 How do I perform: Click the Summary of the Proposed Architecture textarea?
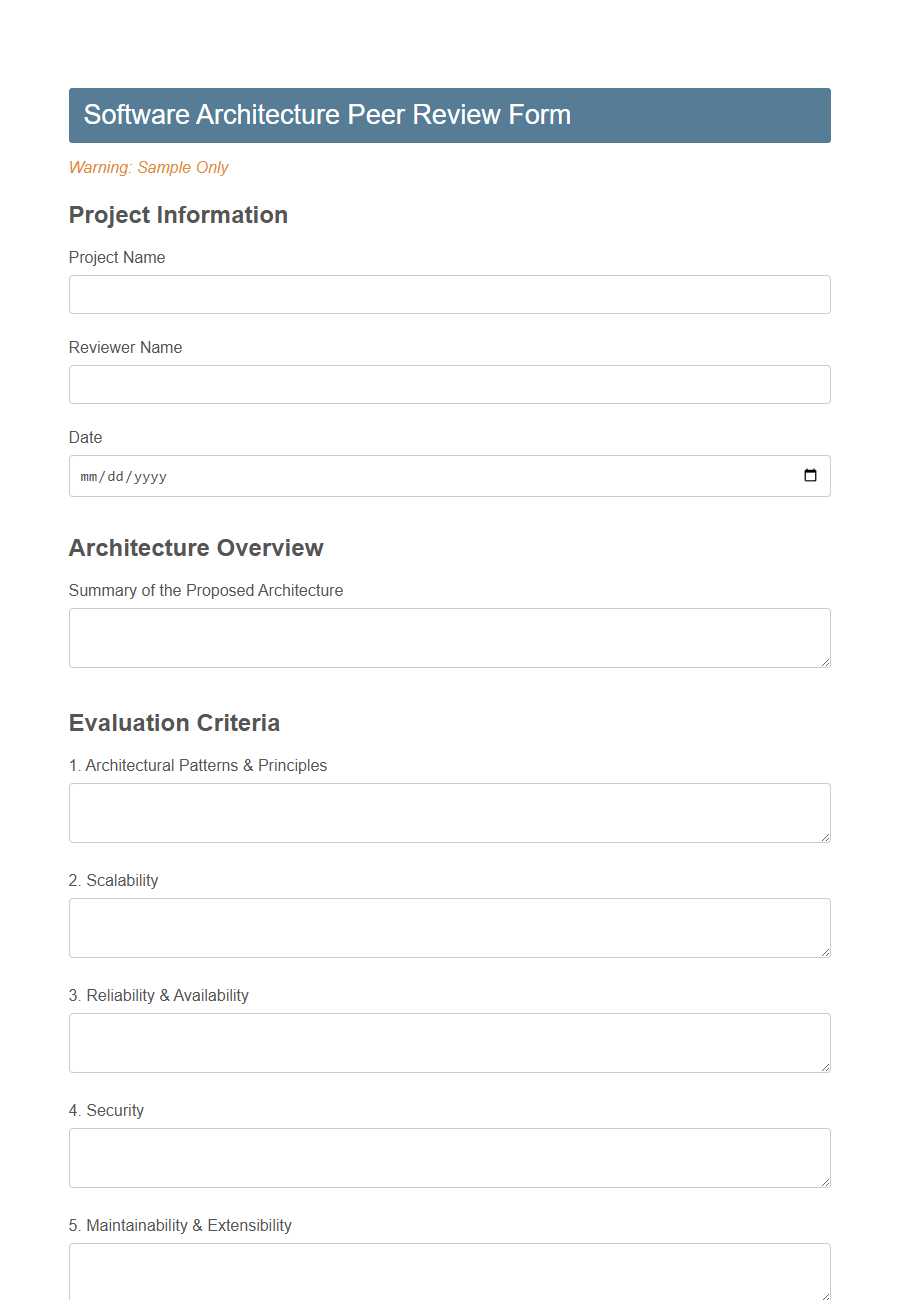click(x=449, y=637)
